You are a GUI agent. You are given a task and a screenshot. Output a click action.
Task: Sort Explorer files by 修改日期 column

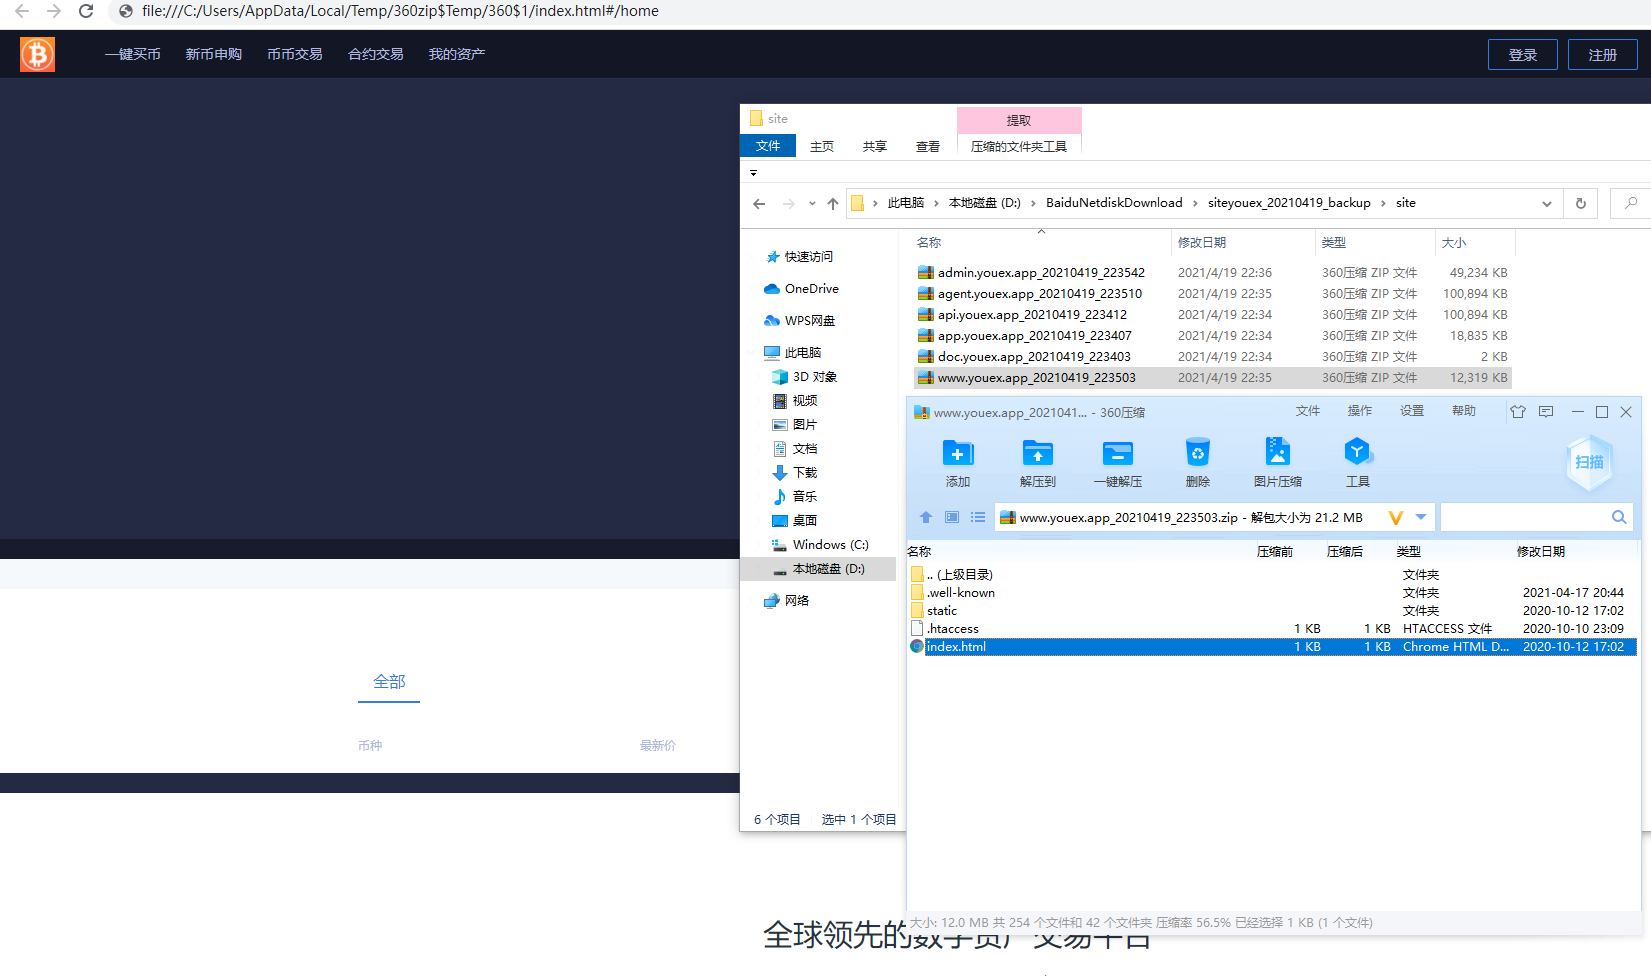click(x=1202, y=243)
